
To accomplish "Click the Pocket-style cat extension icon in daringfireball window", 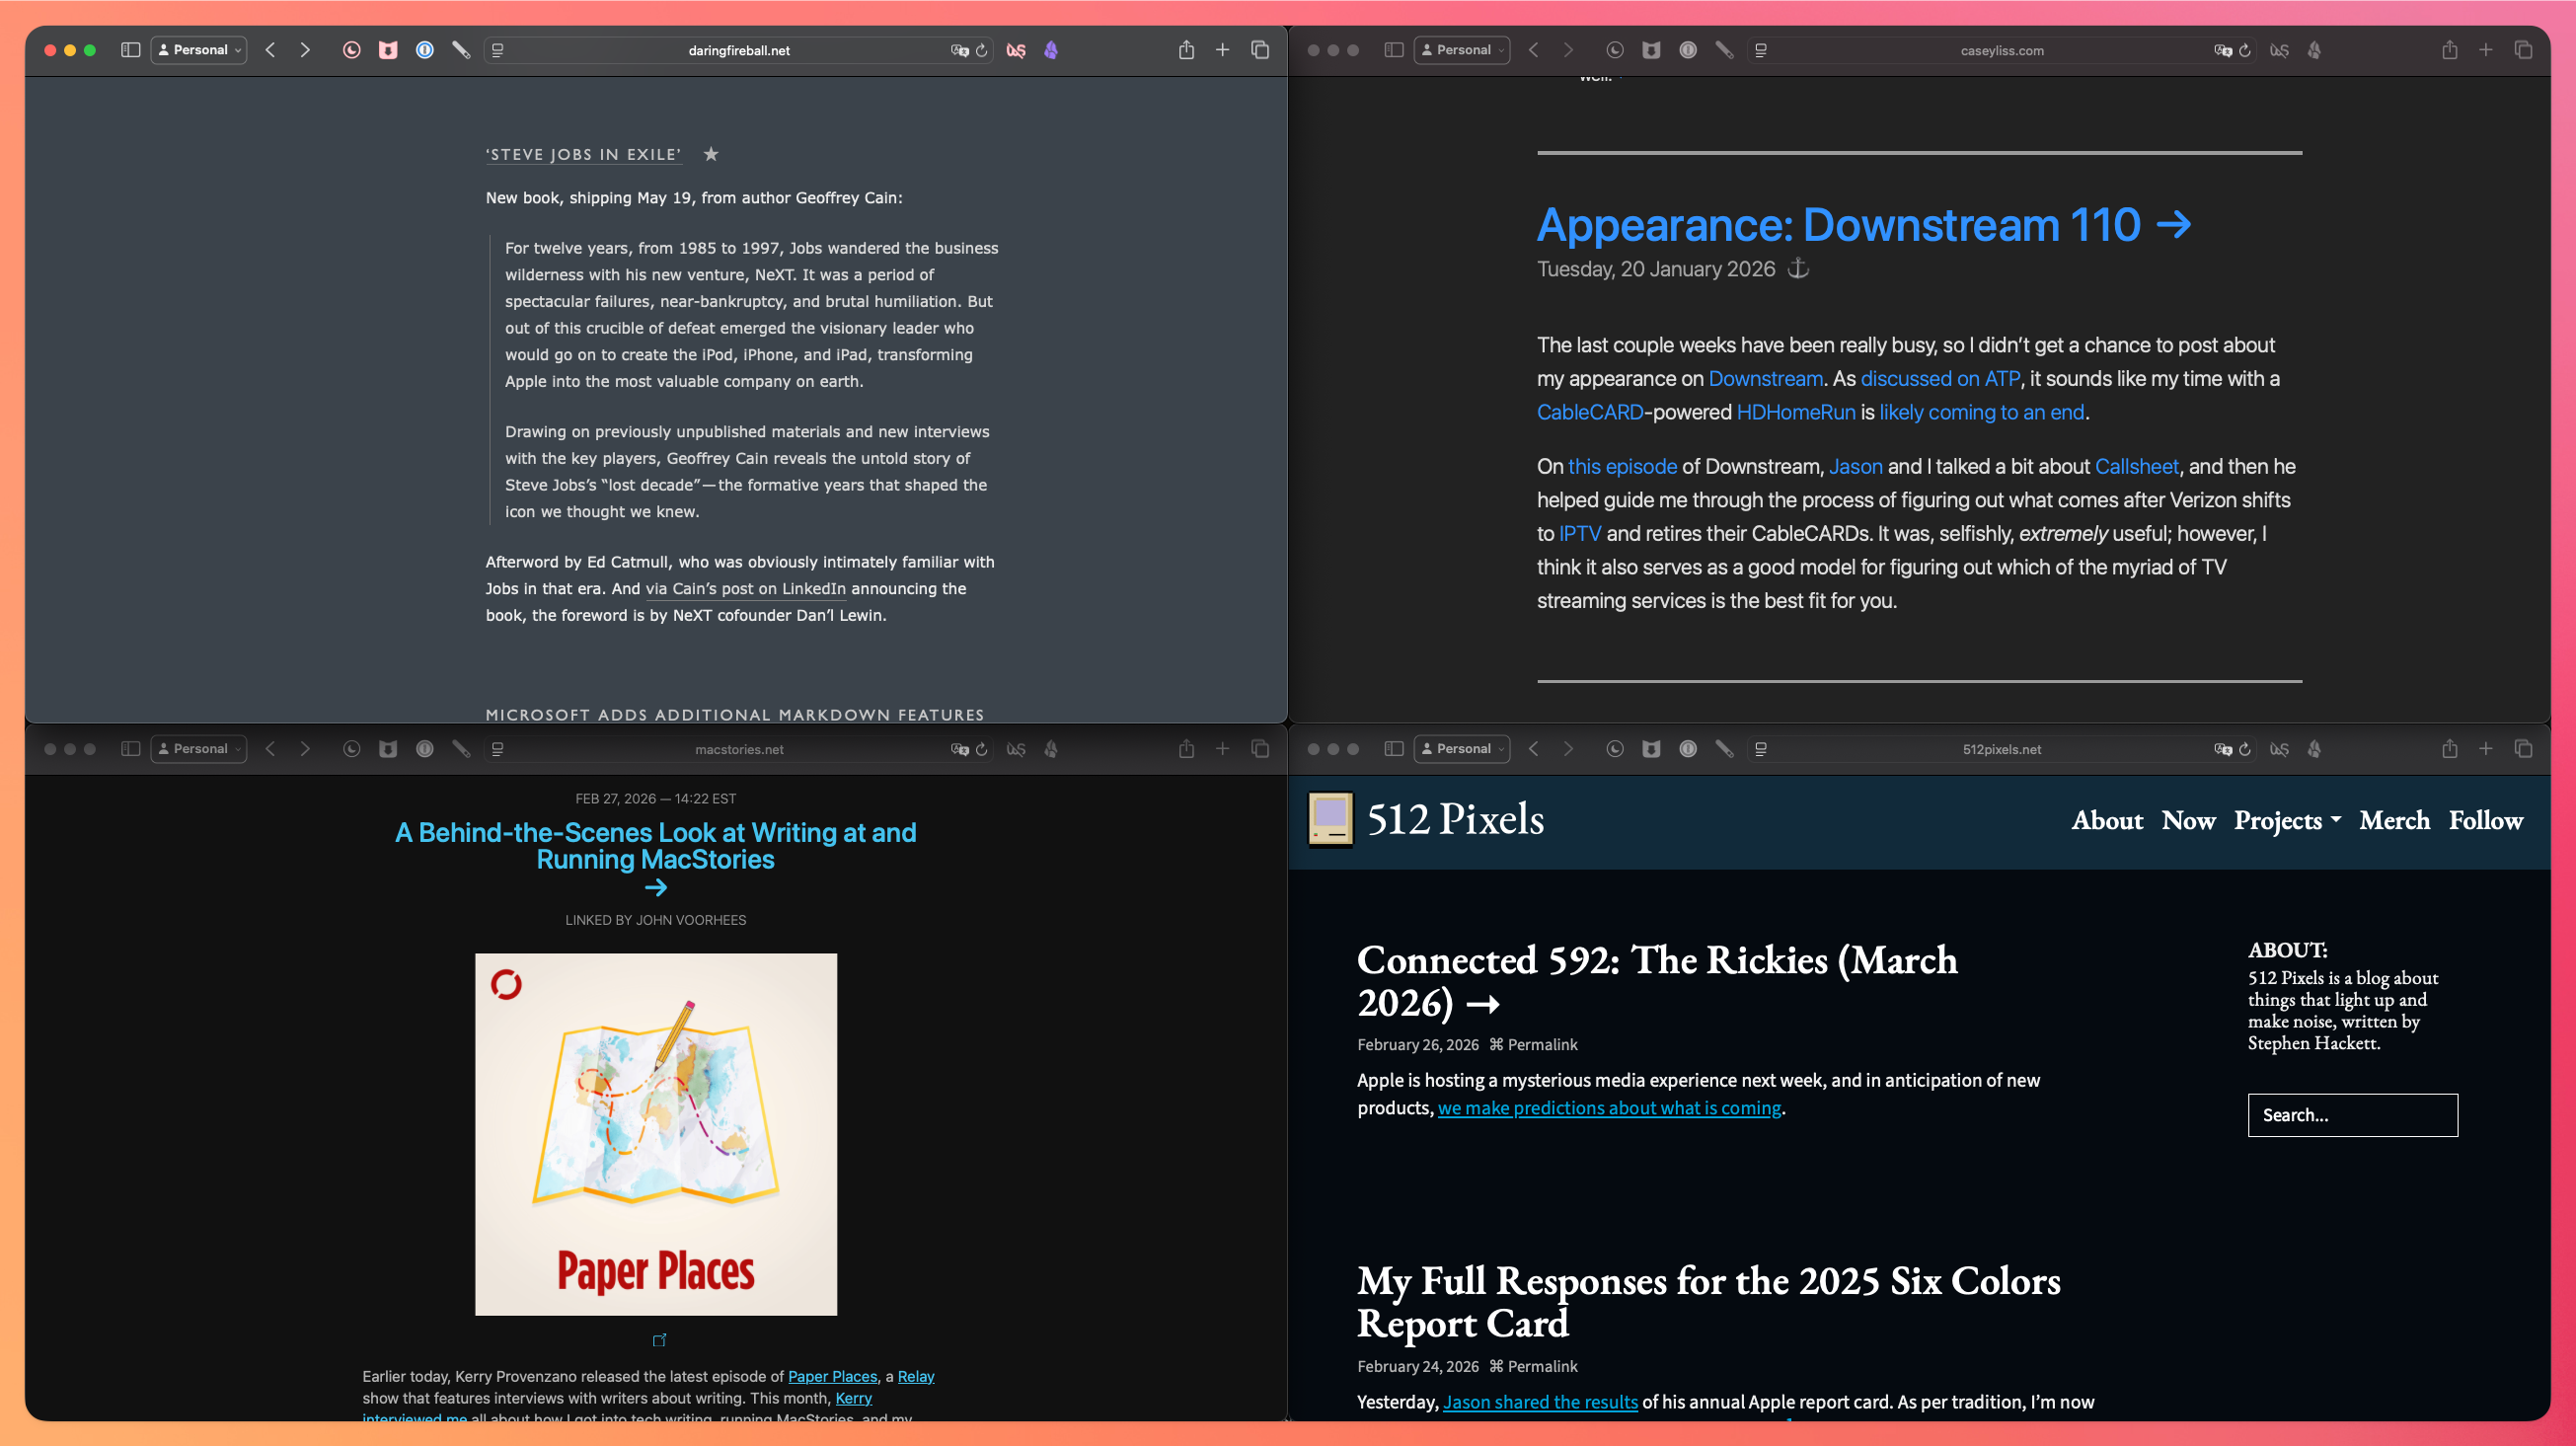I will 388,50.
